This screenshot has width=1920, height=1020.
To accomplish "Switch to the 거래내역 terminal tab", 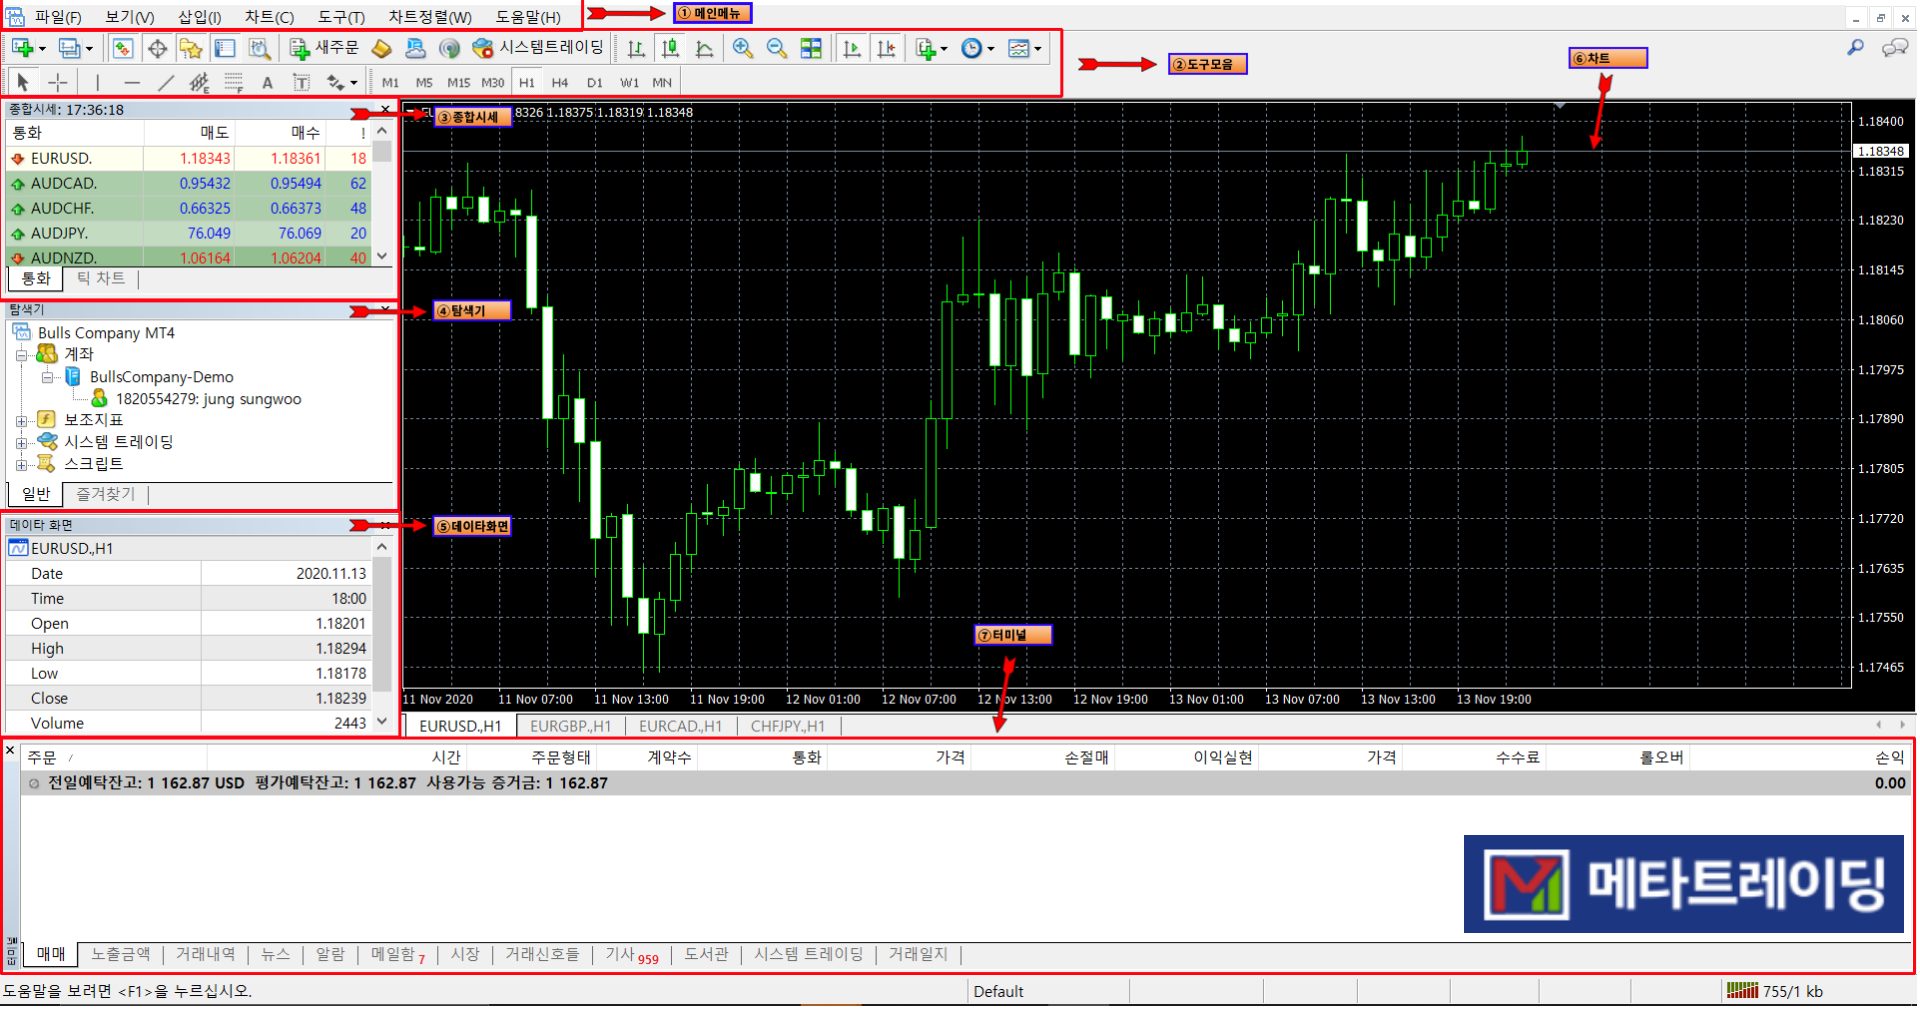I will (205, 955).
